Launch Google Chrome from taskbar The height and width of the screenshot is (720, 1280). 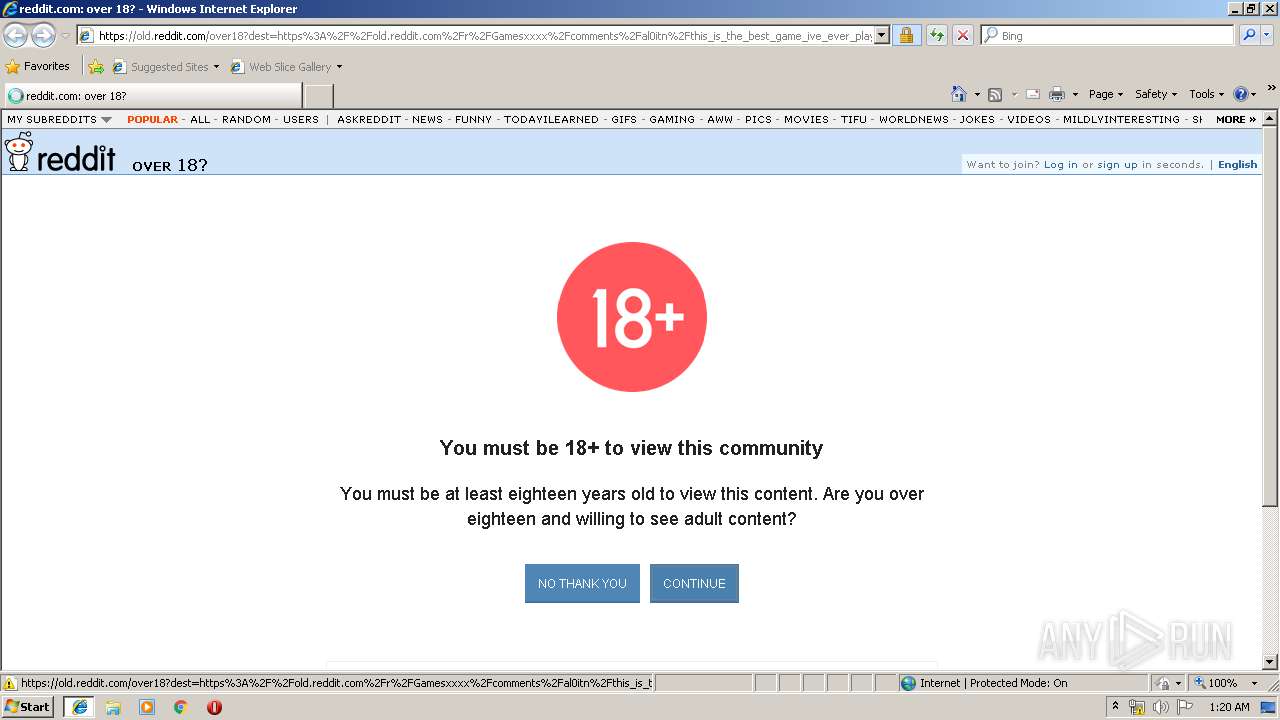click(181, 707)
